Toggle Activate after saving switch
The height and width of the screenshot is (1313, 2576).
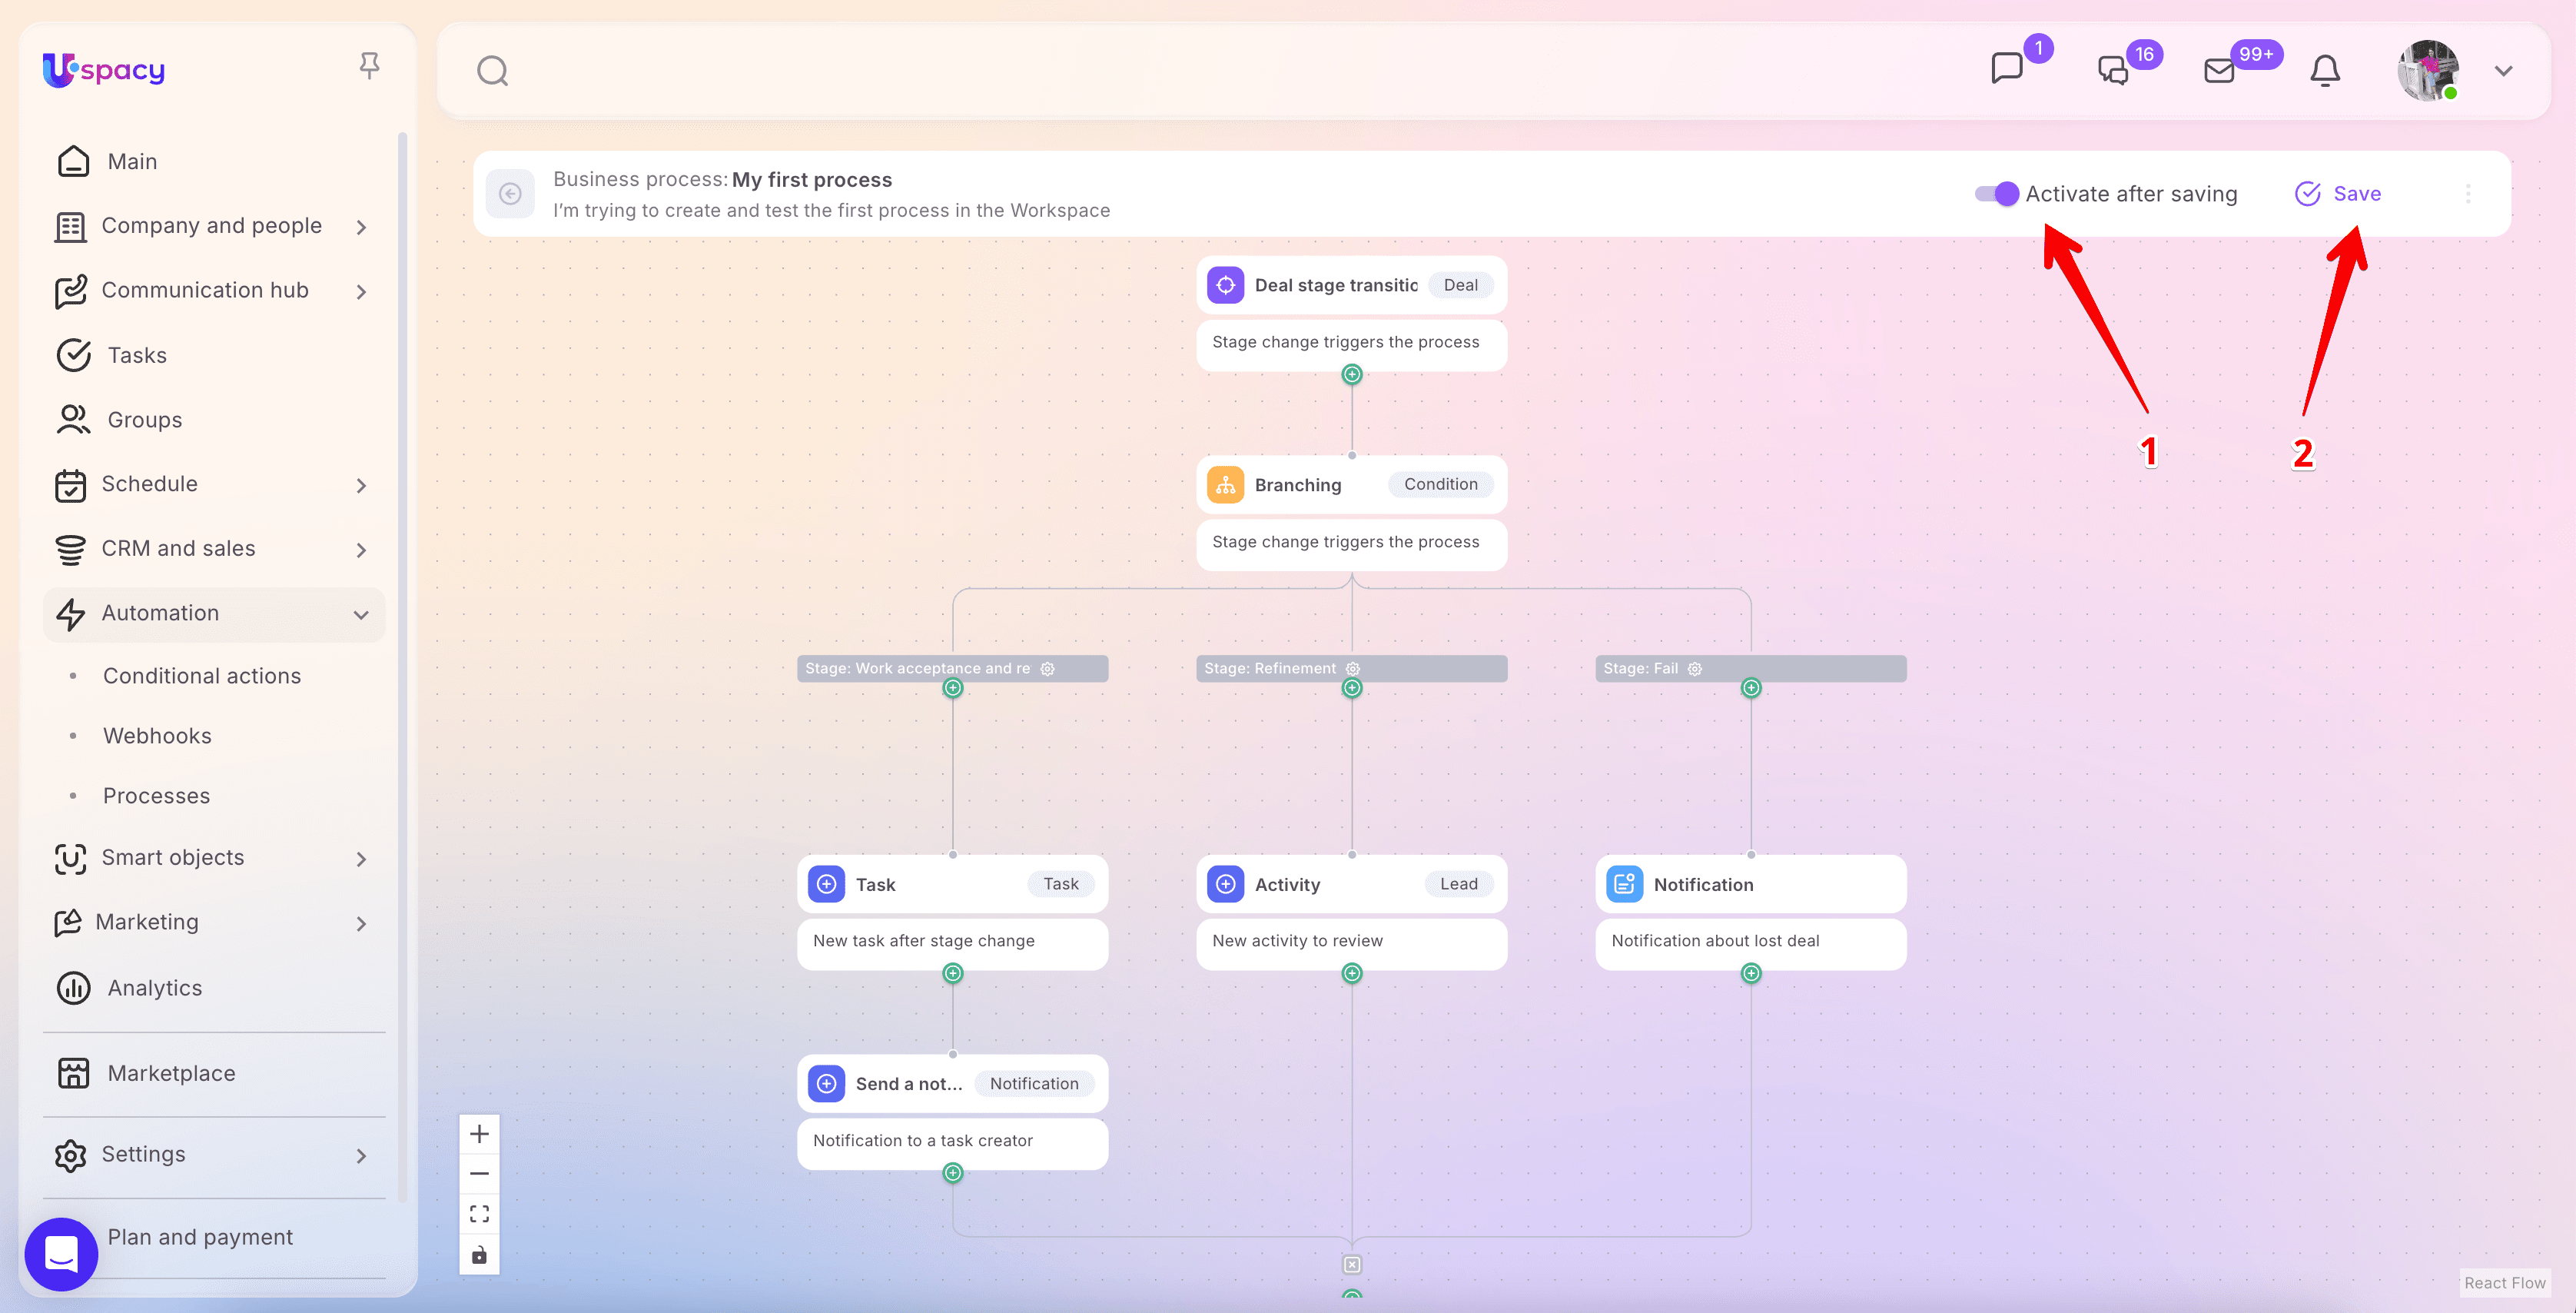pyautogui.click(x=1996, y=194)
